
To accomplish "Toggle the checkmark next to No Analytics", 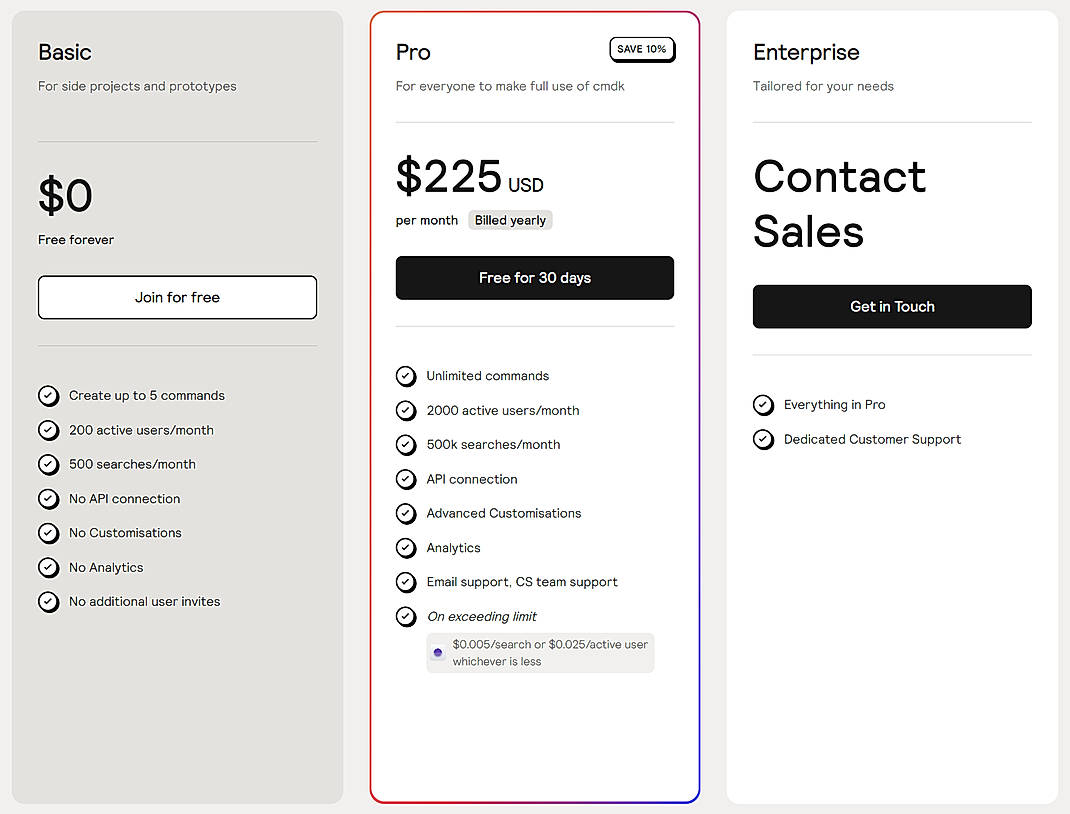I will tap(48, 567).
